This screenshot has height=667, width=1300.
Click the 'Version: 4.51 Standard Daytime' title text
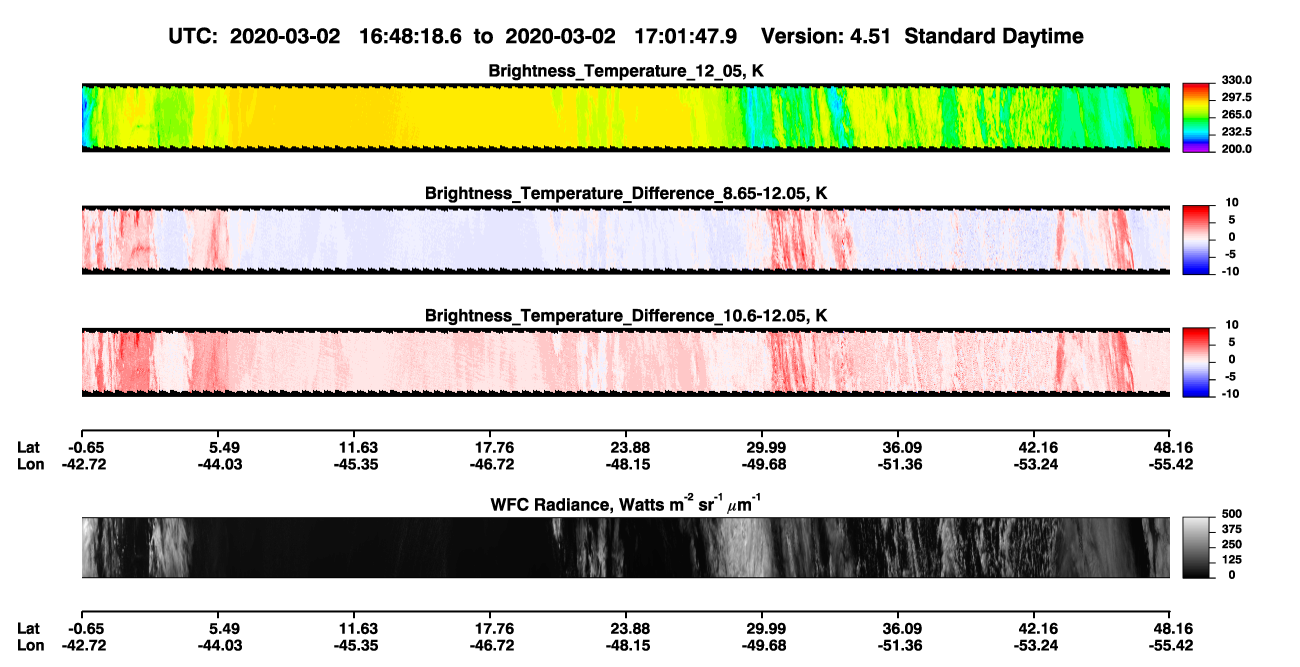(922, 36)
